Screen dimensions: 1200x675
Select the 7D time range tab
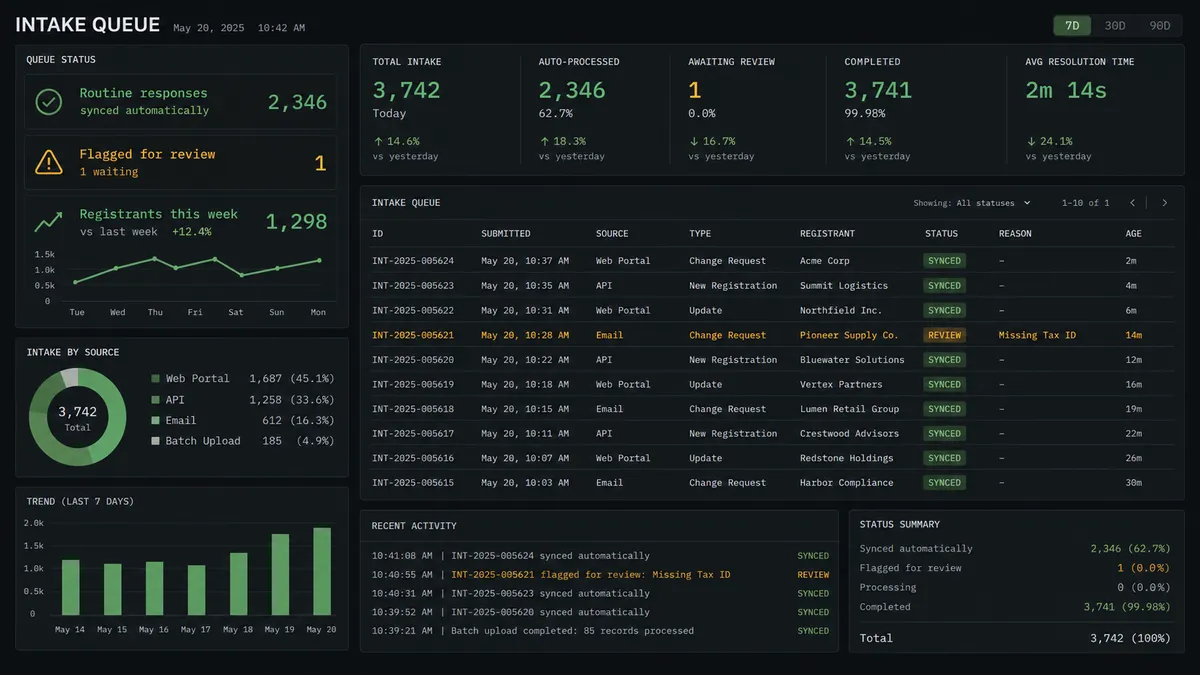(x=1072, y=26)
